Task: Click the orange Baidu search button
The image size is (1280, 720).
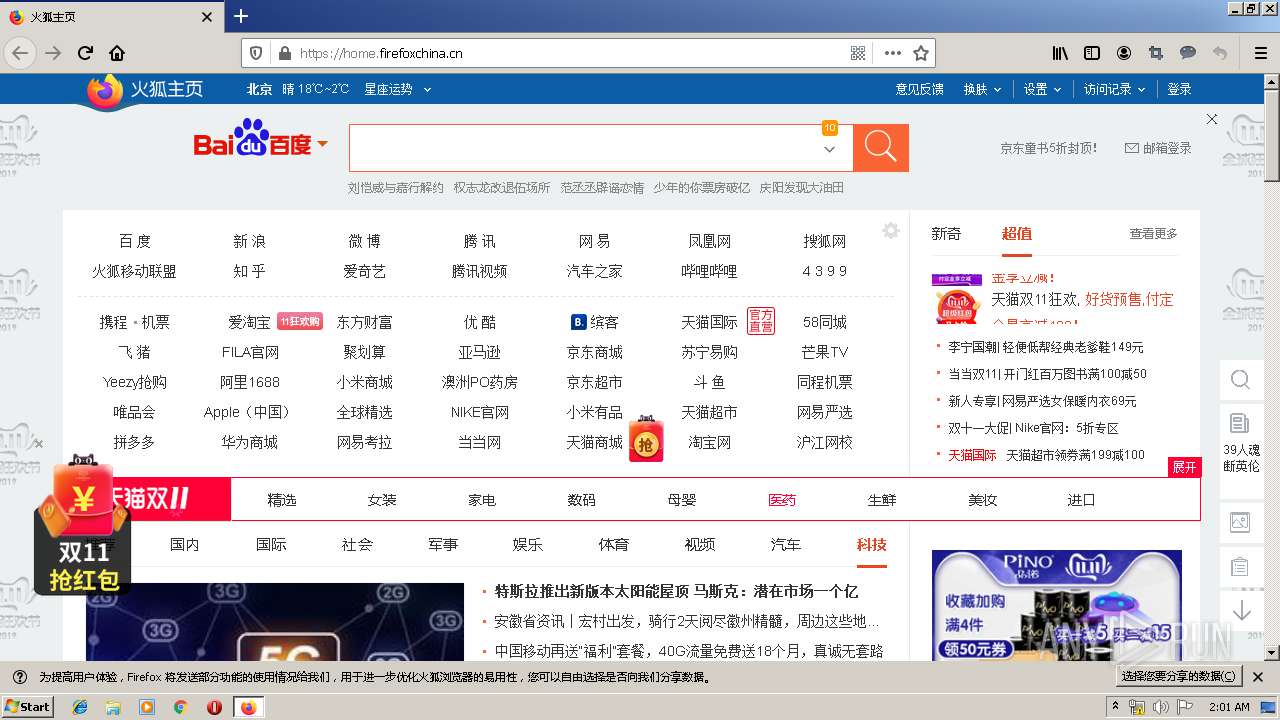Action: point(880,147)
